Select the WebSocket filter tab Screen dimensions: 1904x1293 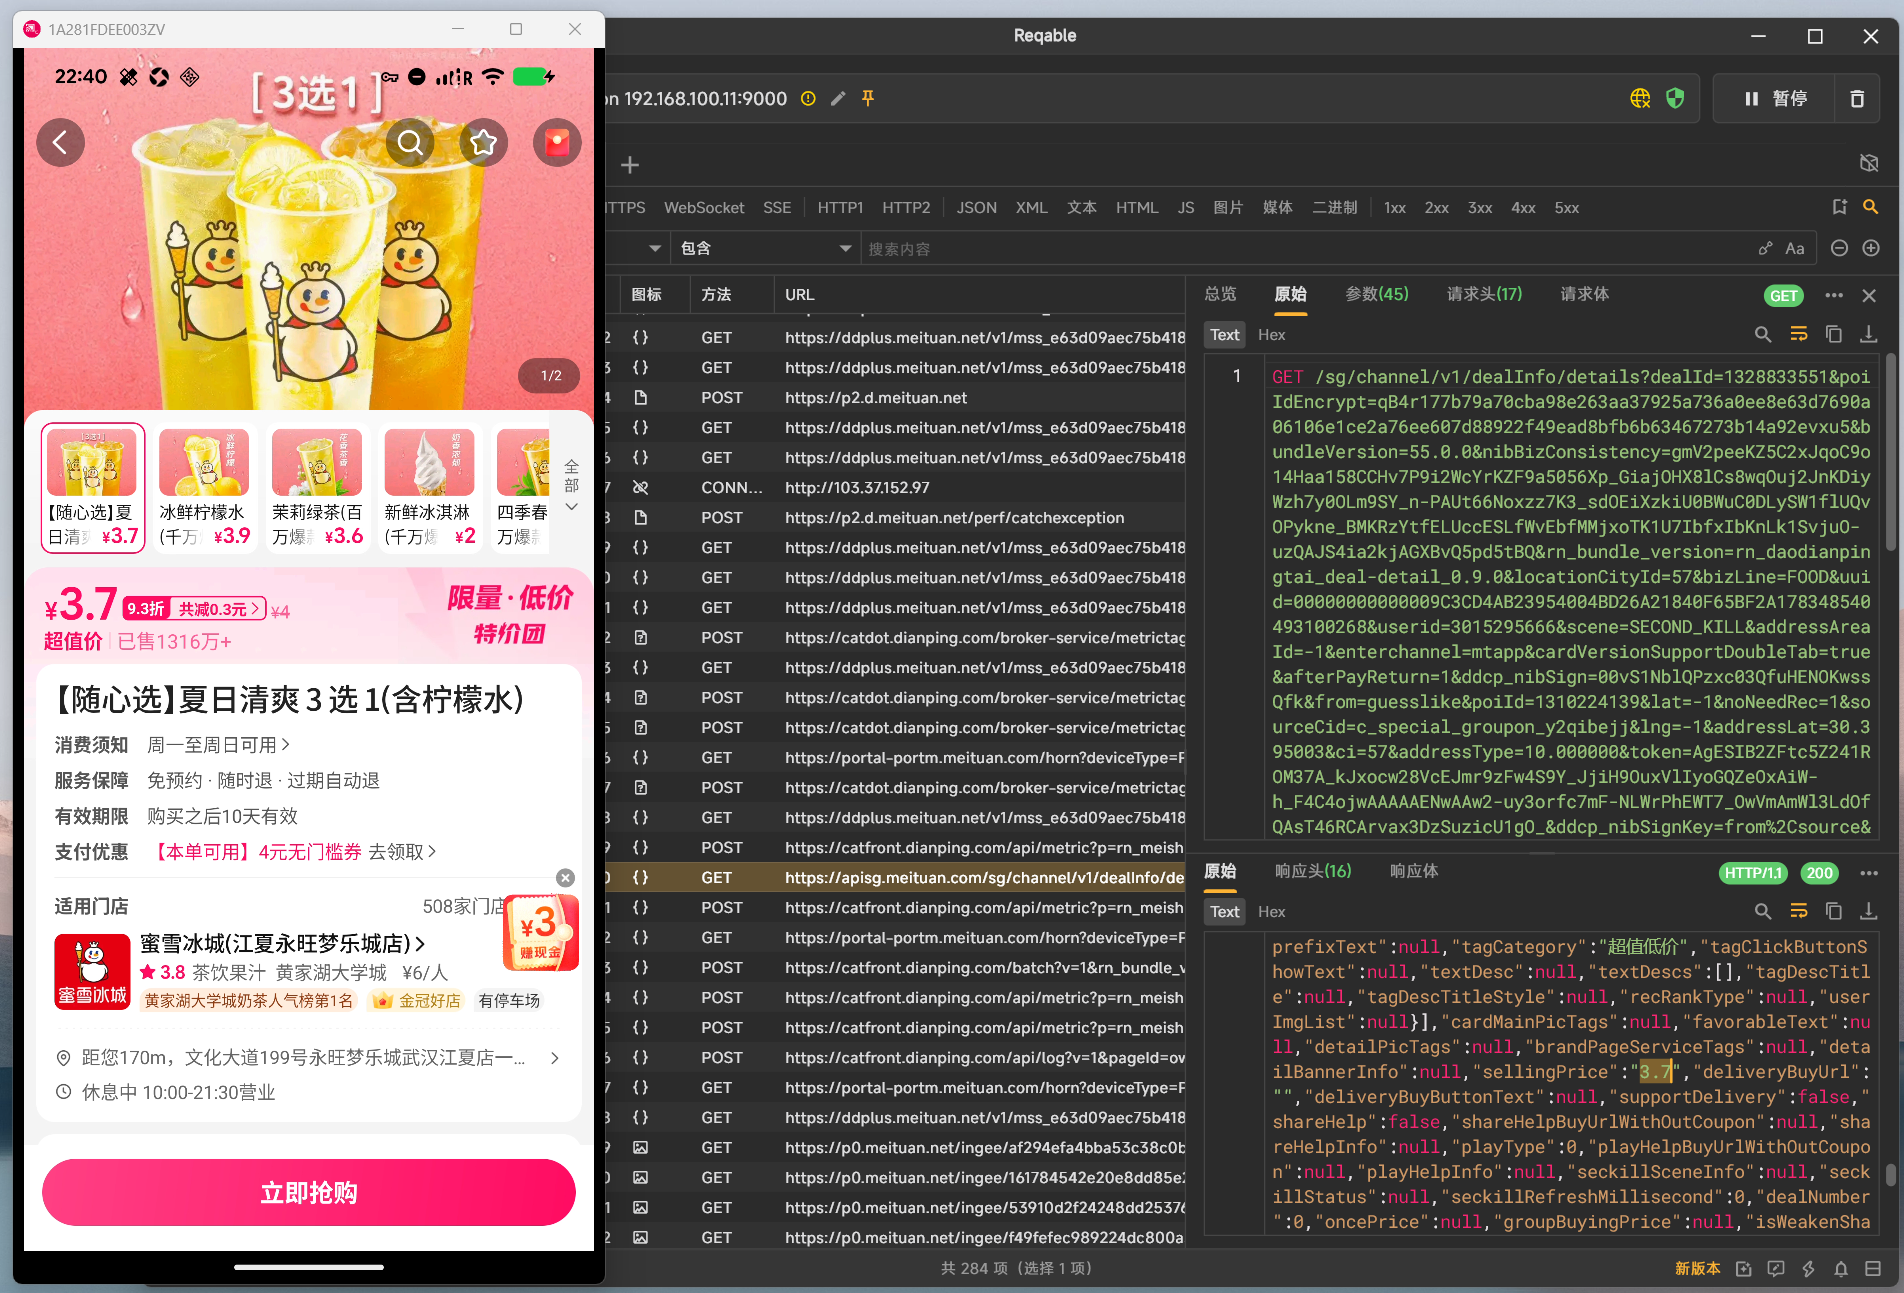(704, 208)
